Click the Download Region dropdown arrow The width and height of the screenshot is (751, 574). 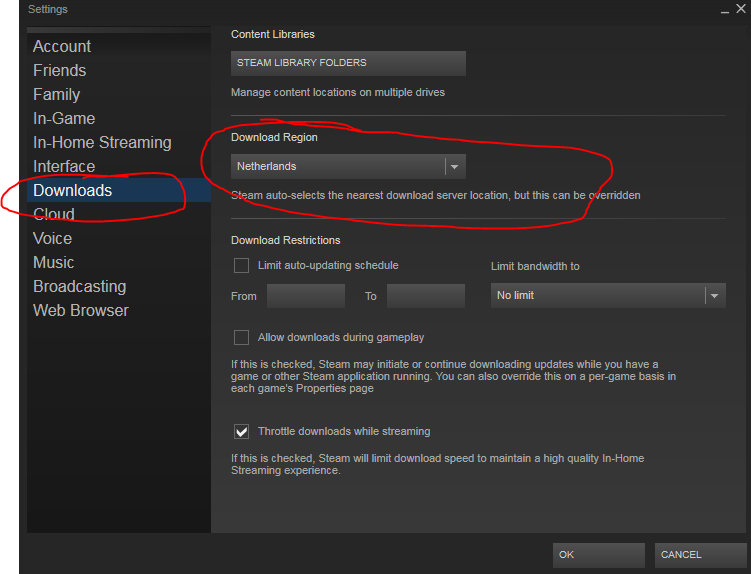455,167
